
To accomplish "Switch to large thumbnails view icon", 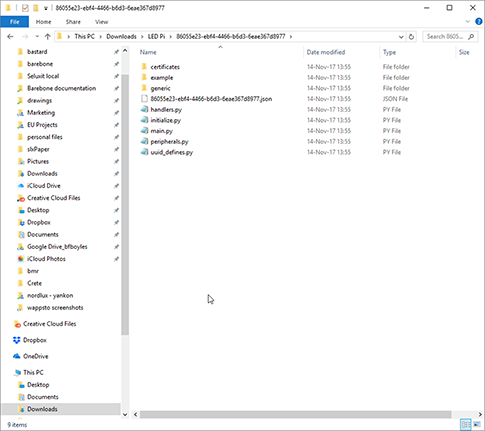I will click(477, 424).
